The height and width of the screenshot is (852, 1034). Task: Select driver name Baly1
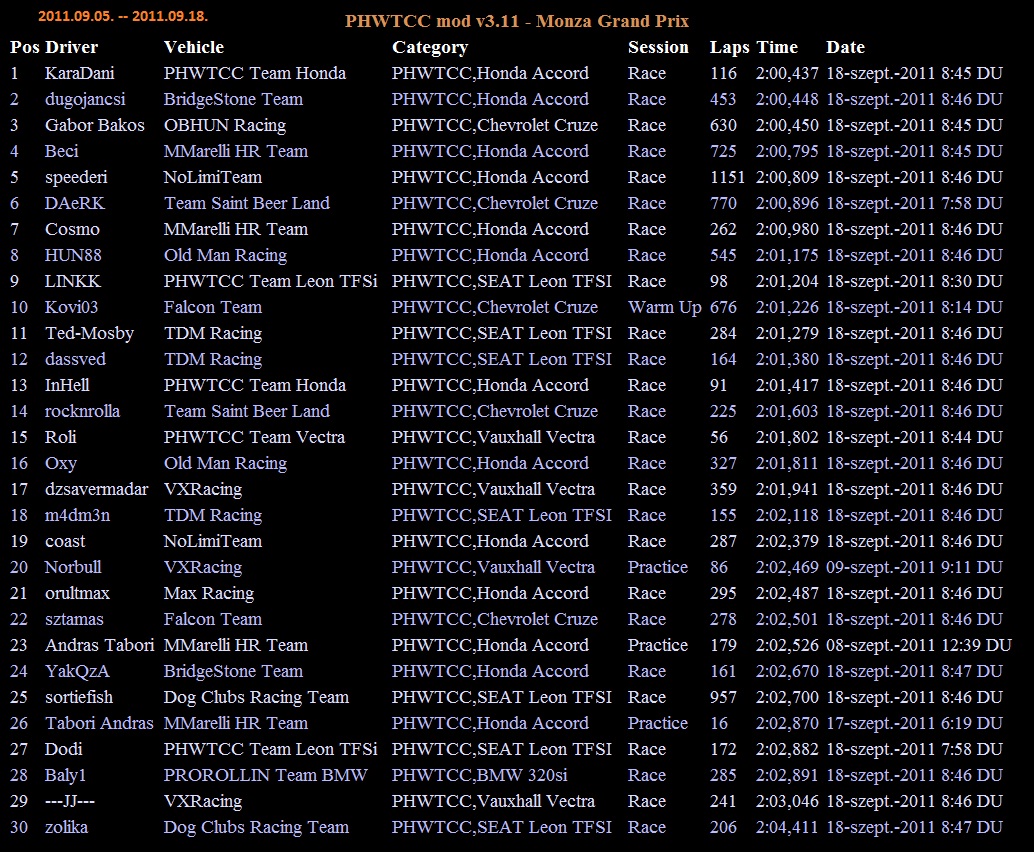(65, 776)
